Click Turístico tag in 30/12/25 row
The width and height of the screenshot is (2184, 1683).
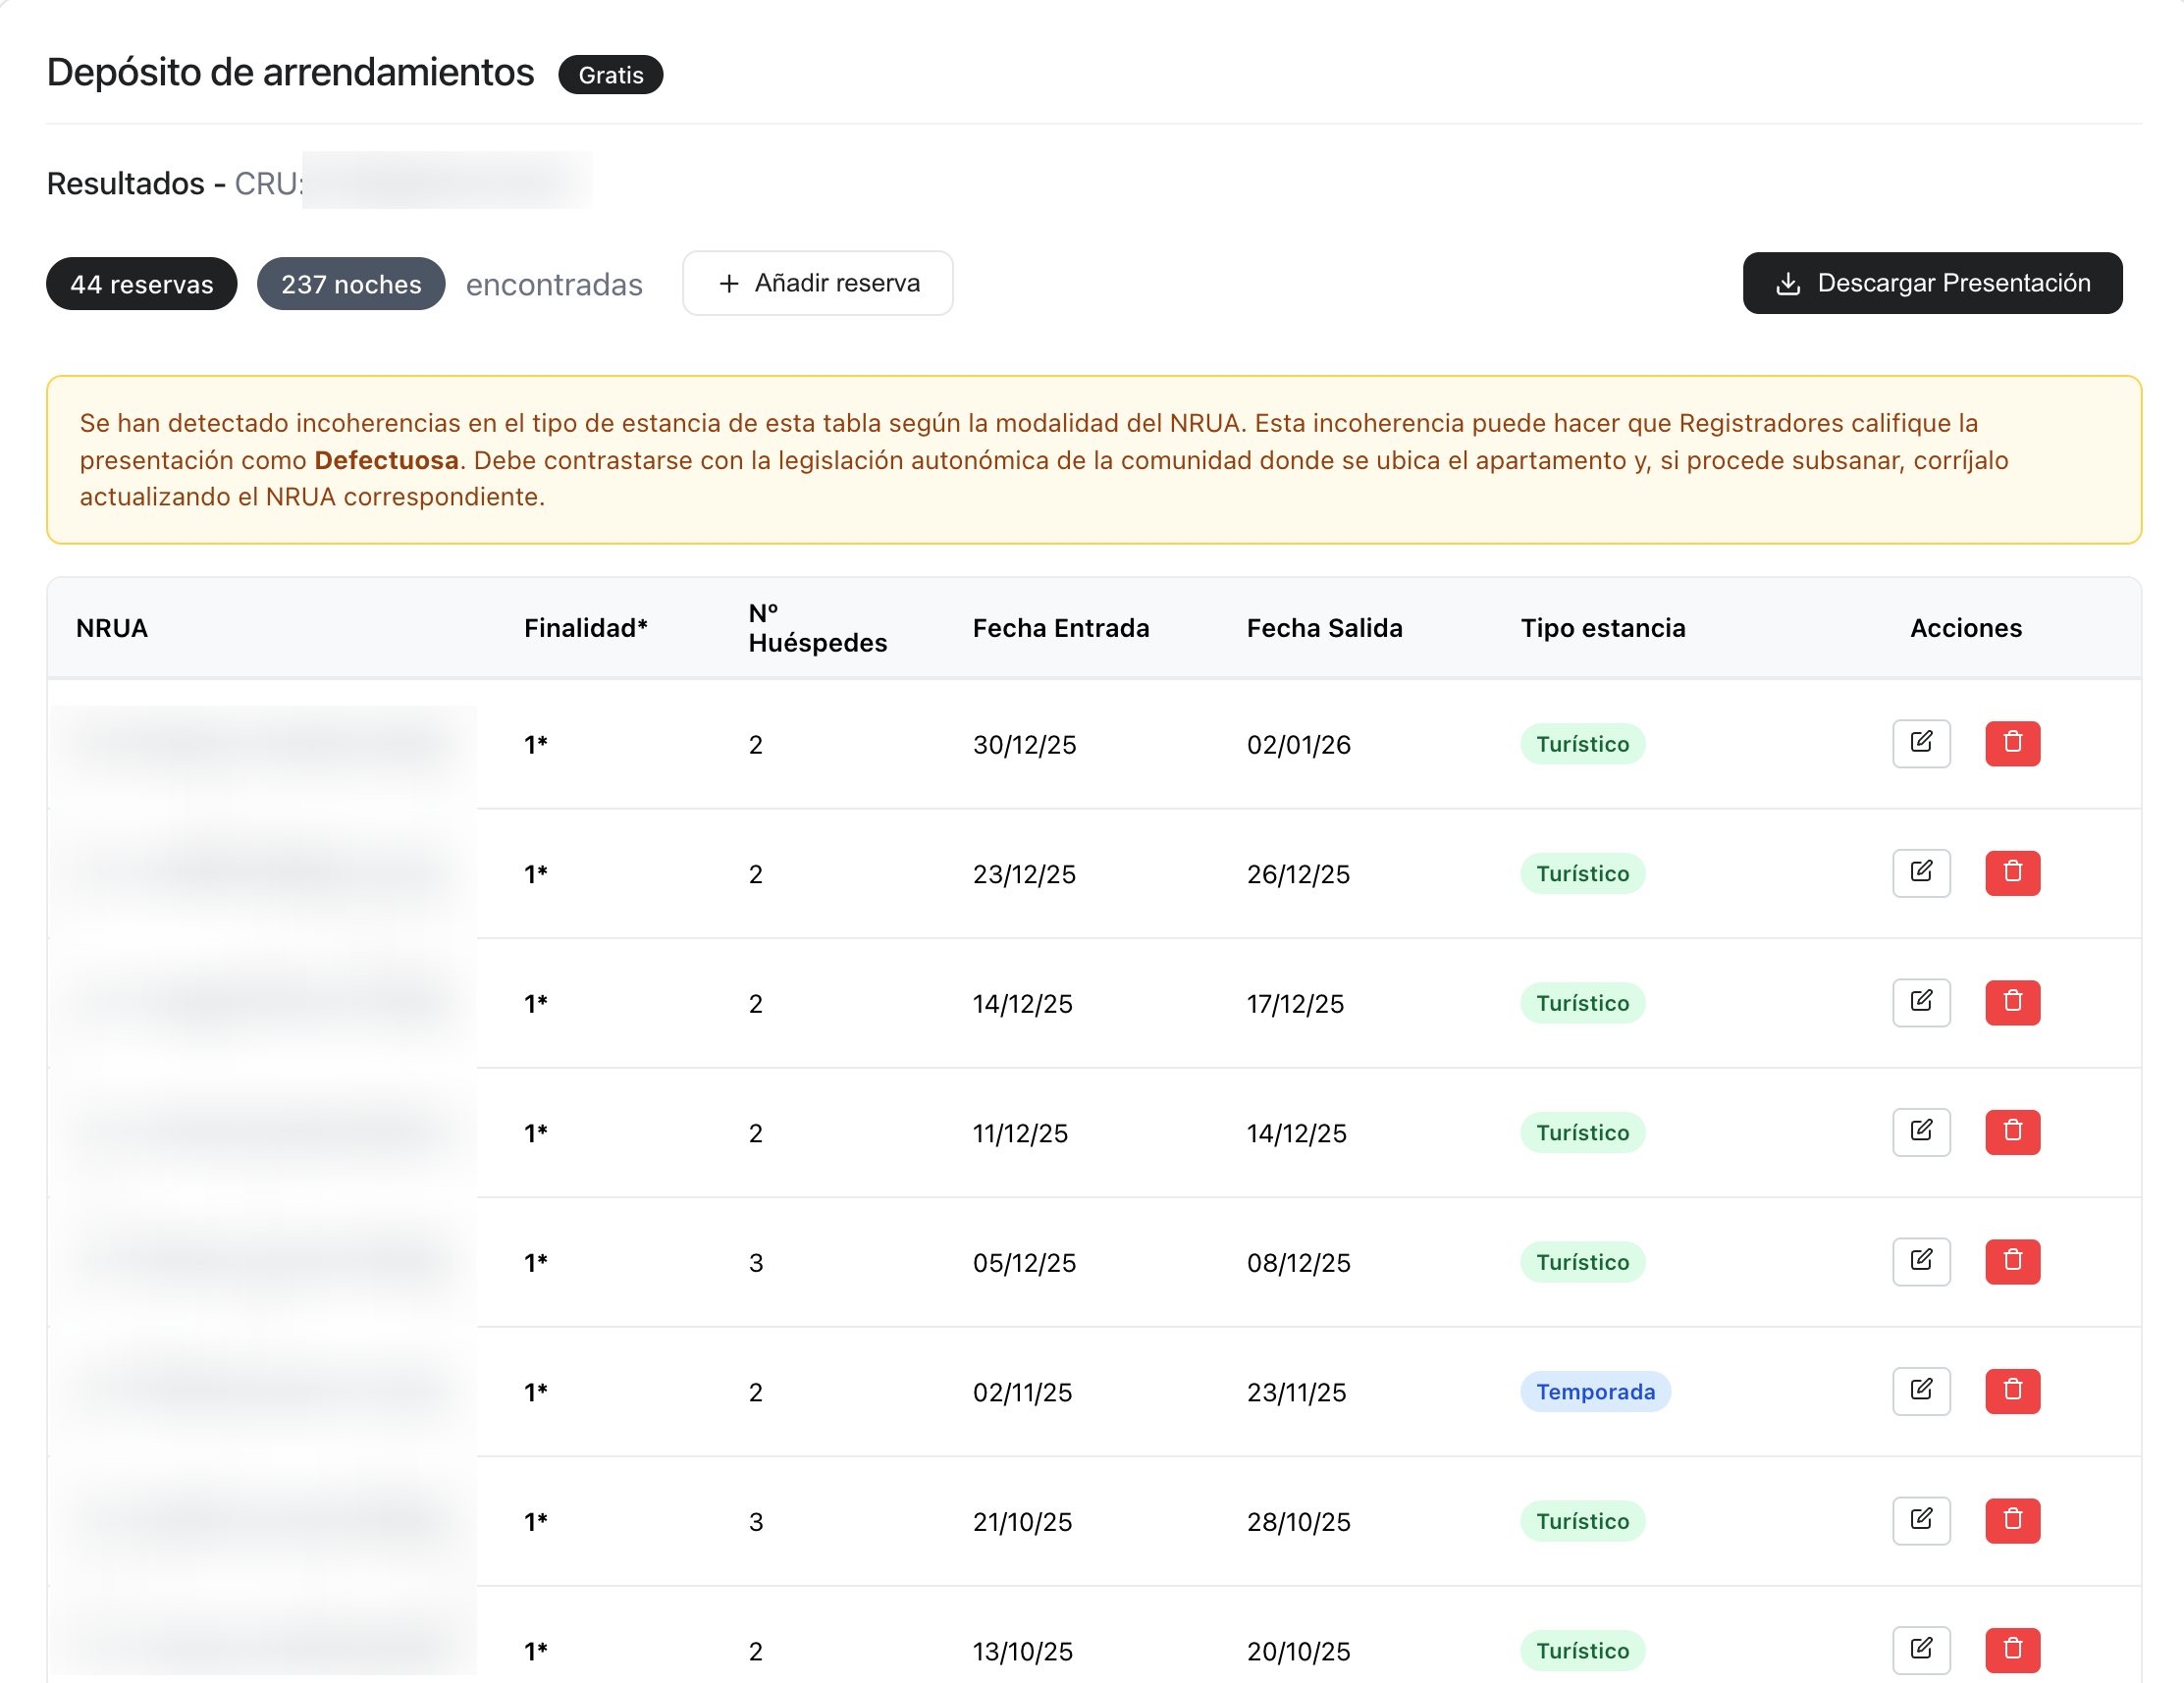point(1583,744)
